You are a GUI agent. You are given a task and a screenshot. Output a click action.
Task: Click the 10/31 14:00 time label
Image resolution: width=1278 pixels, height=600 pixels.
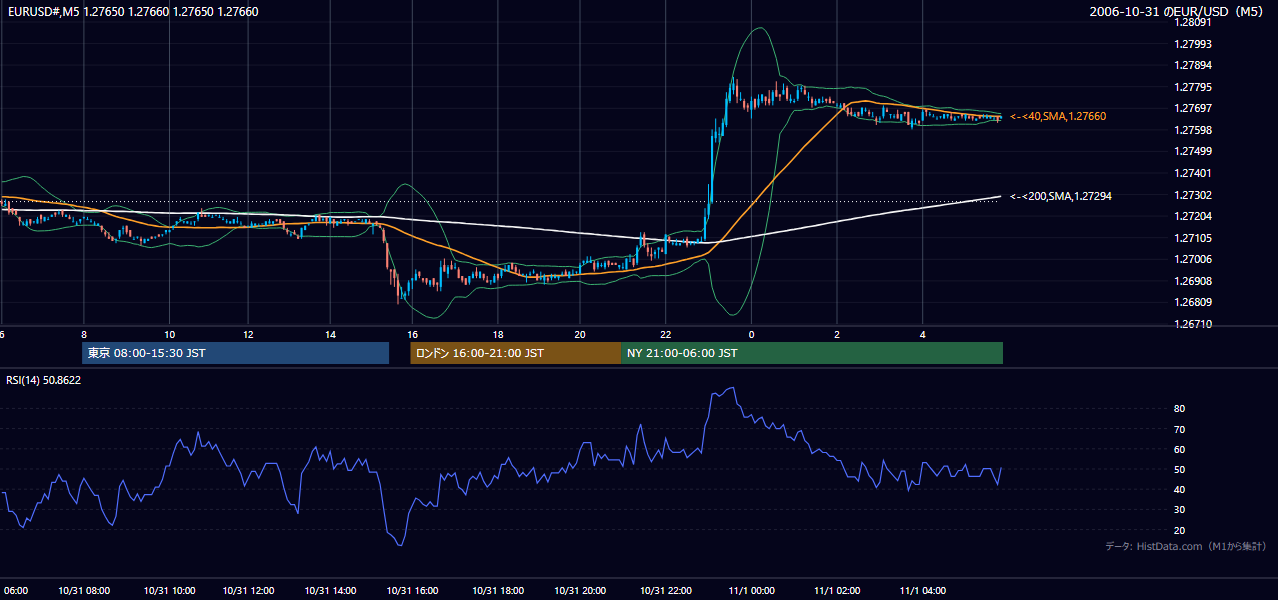coord(331,590)
